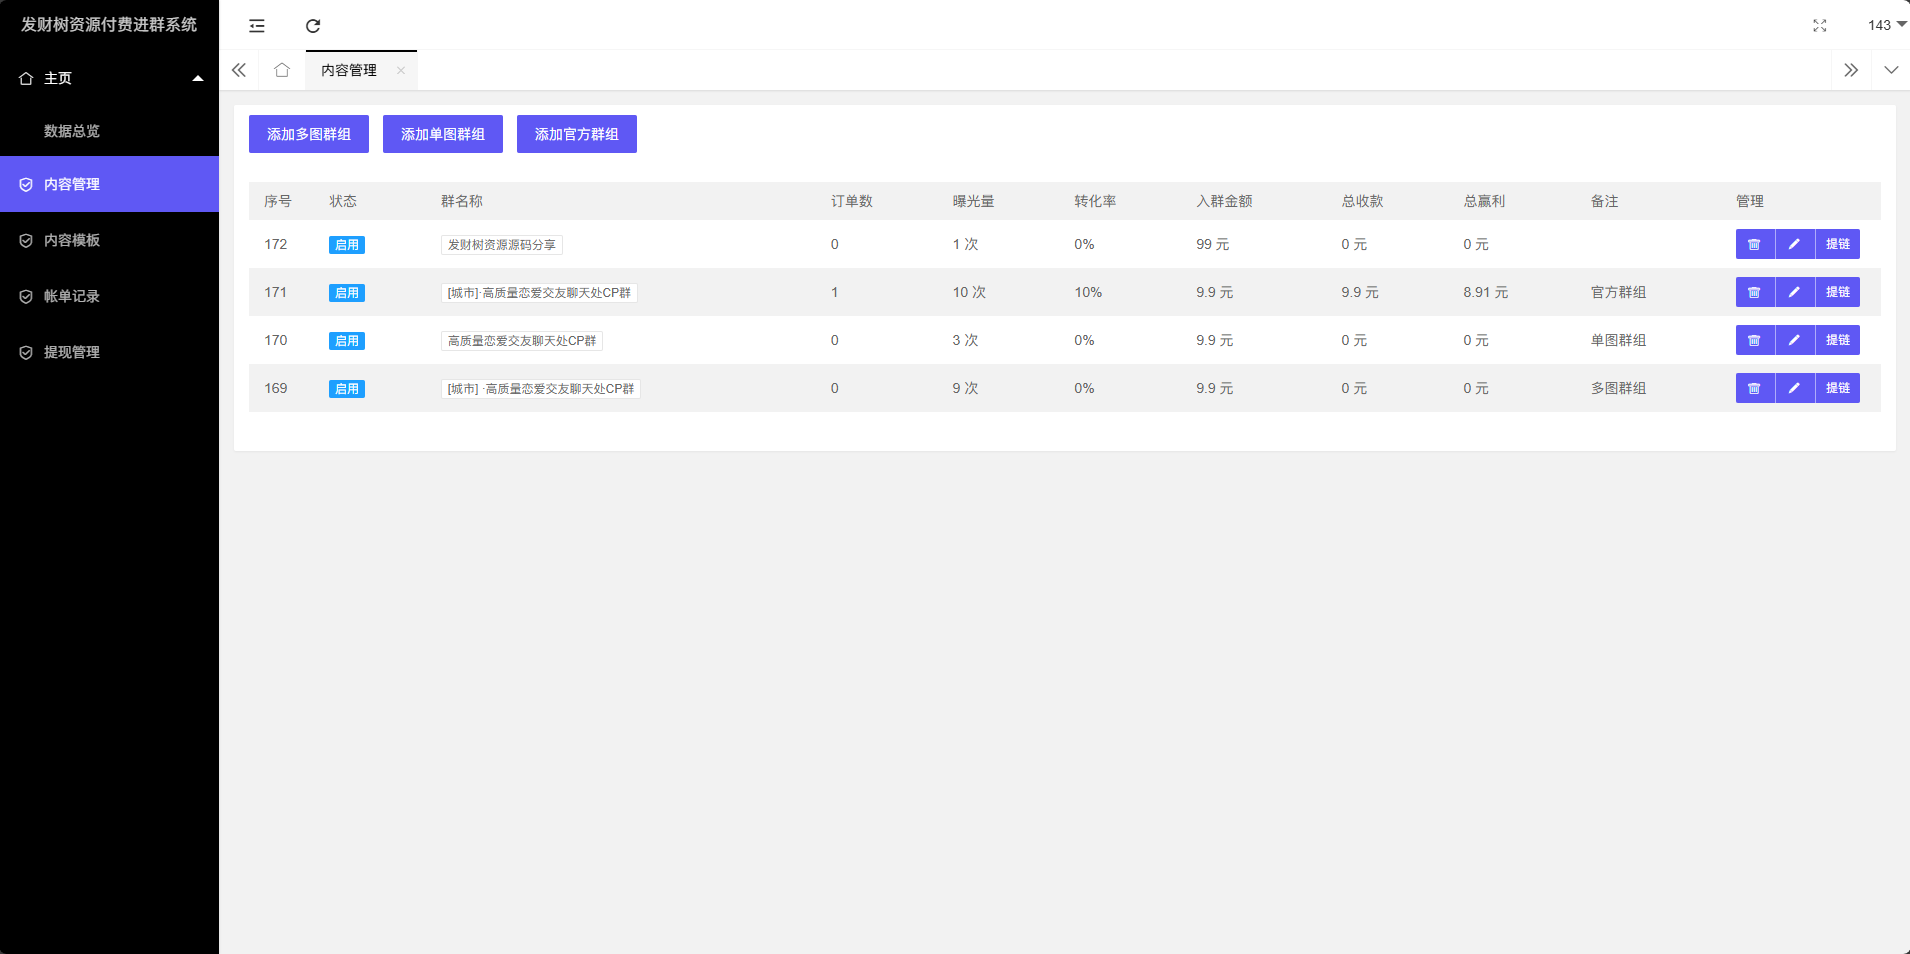Image resolution: width=1910 pixels, height=954 pixels.
Task: Enter fullscreen using the expand icon
Action: pyautogui.click(x=1820, y=26)
